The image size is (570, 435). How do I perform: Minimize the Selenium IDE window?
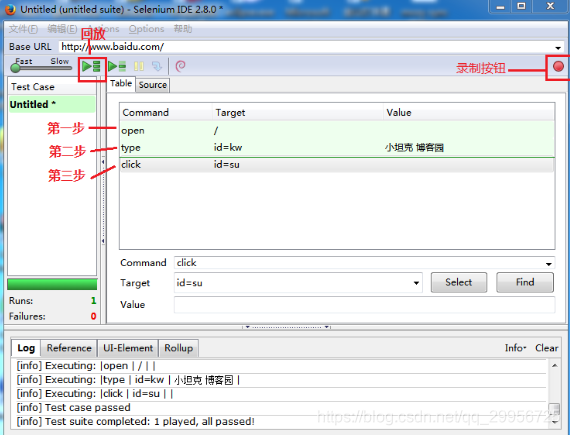click(500, 7)
